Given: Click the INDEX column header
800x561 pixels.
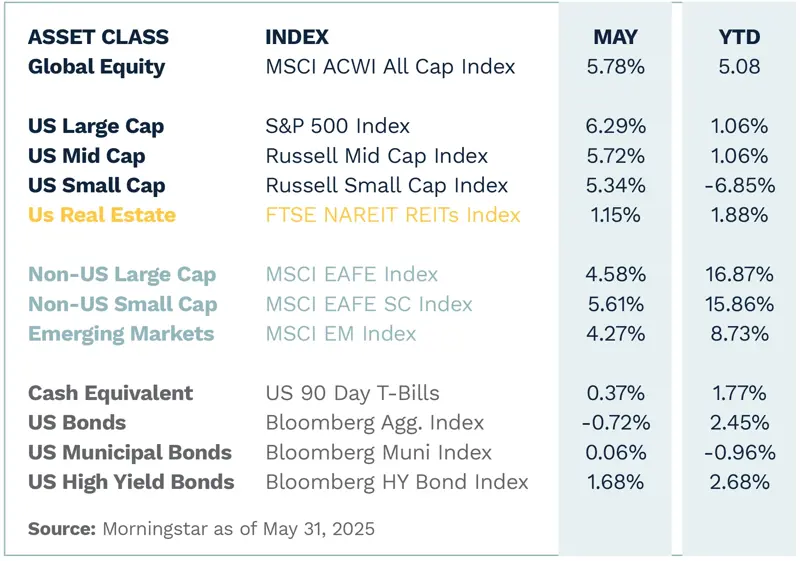Looking at the screenshot, I should (x=297, y=38).
